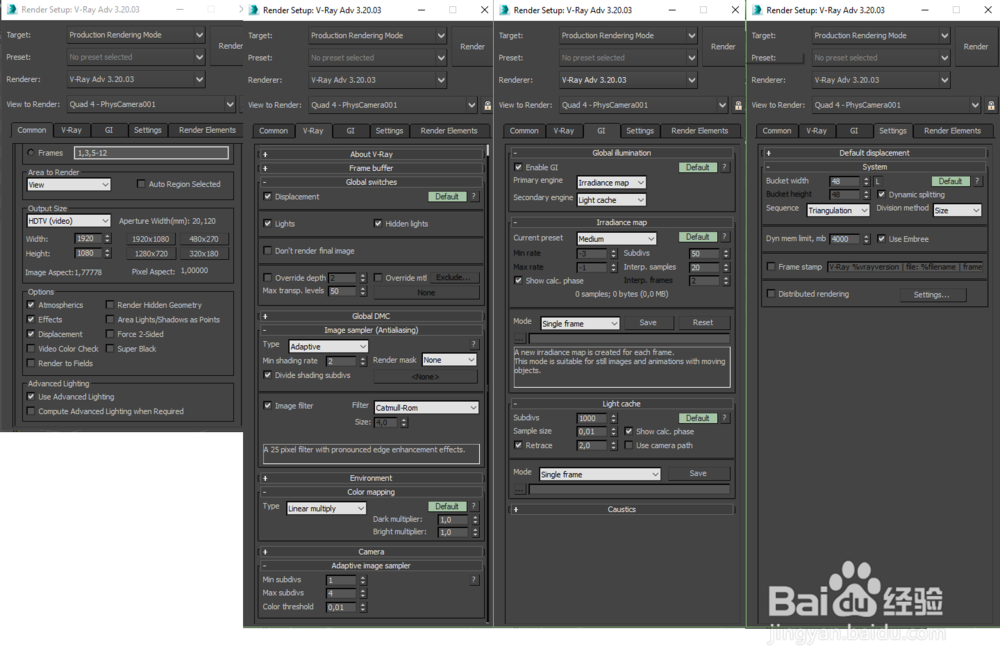Toggle Enable GI checkbox
Screen dimensions: 1000x667
pyautogui.click(x=518, y=167)
